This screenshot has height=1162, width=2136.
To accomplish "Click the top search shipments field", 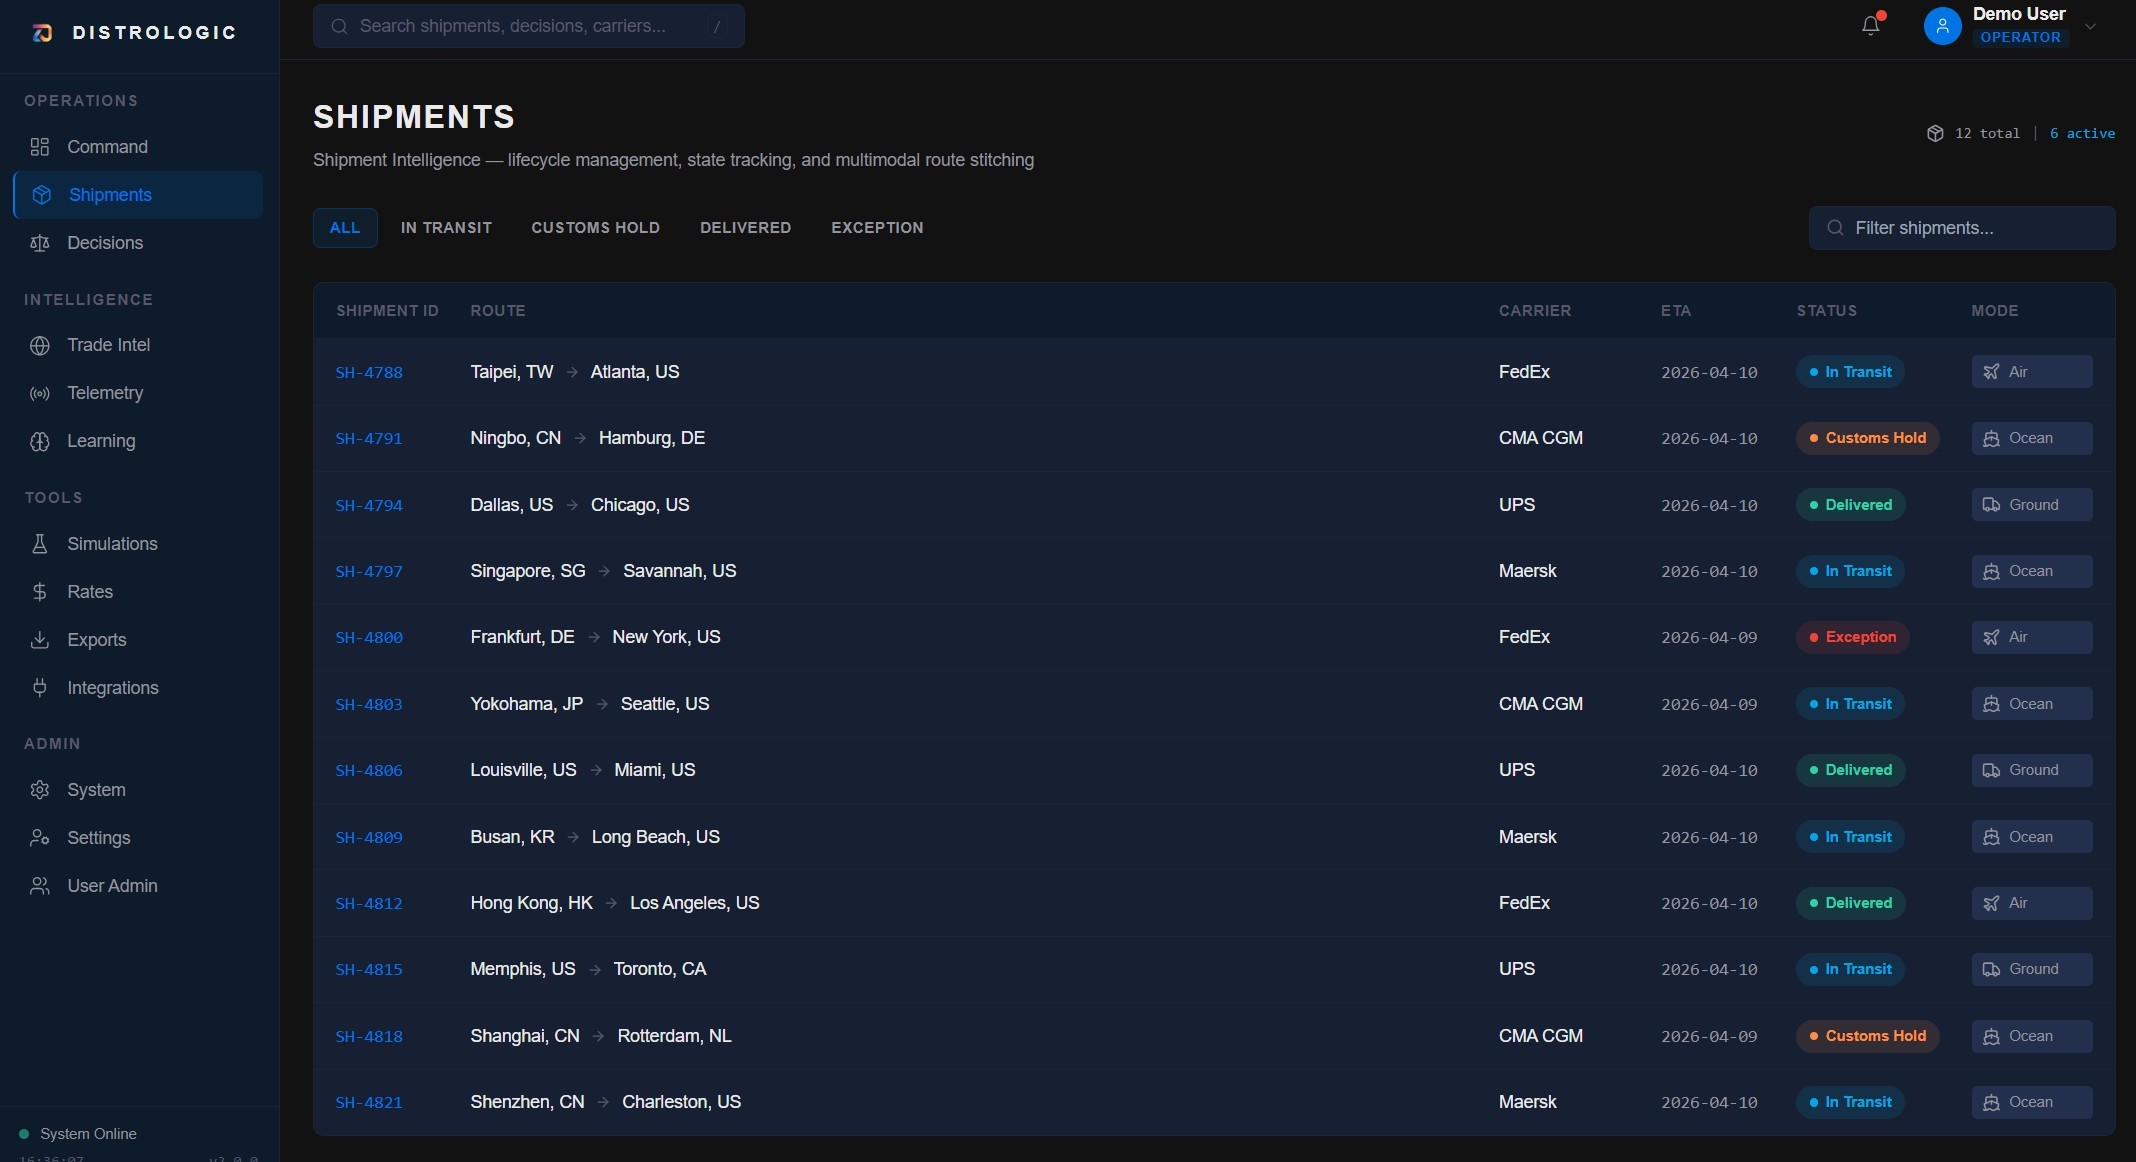I will [529, 26].
